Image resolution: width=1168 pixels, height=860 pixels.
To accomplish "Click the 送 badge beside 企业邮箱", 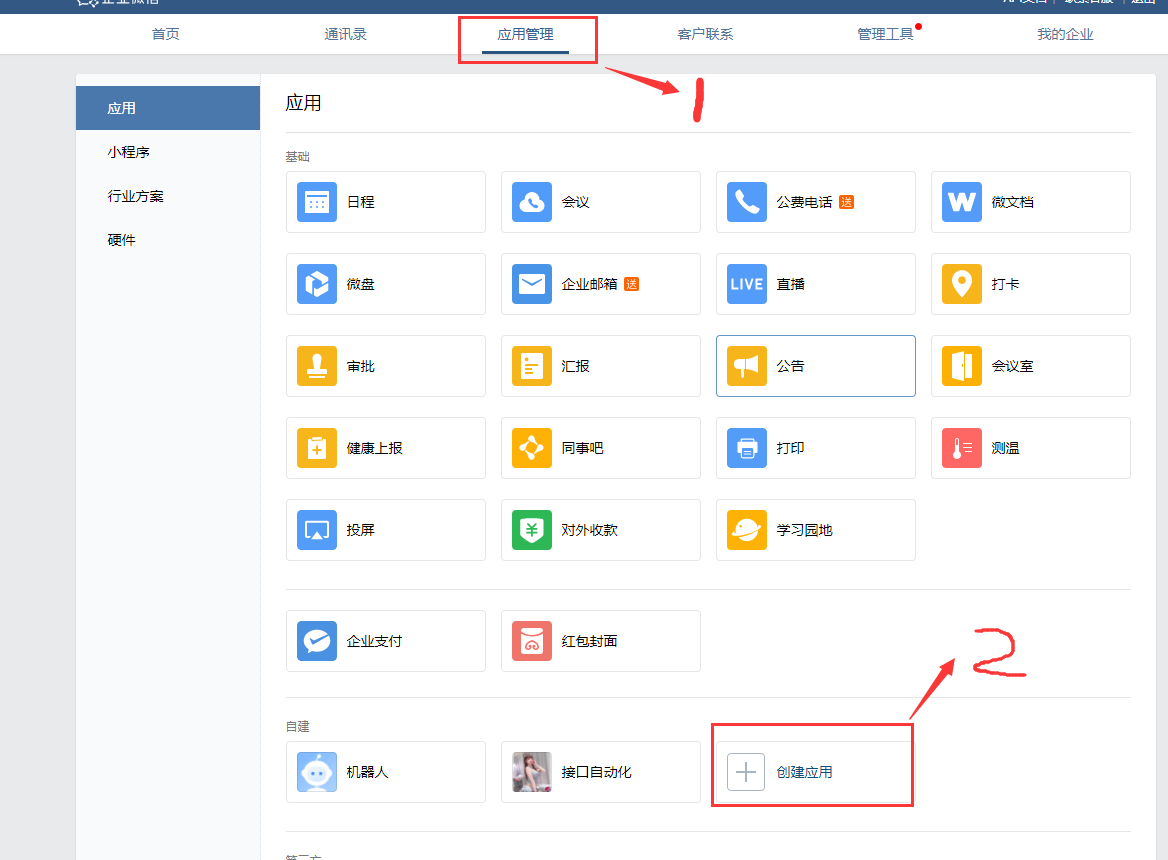I will click(632, 284).
